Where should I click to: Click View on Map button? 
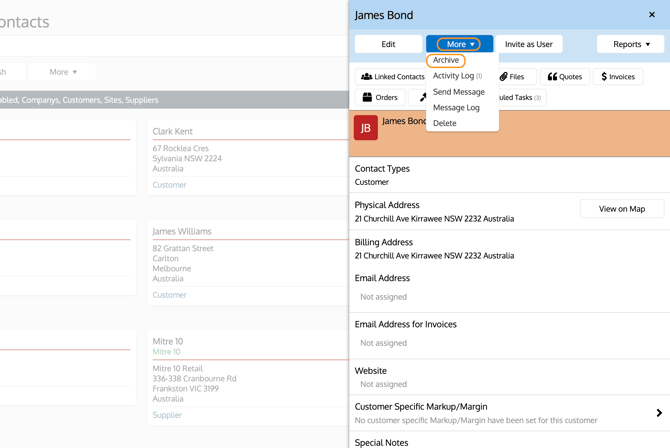click(x=621, y=209)
